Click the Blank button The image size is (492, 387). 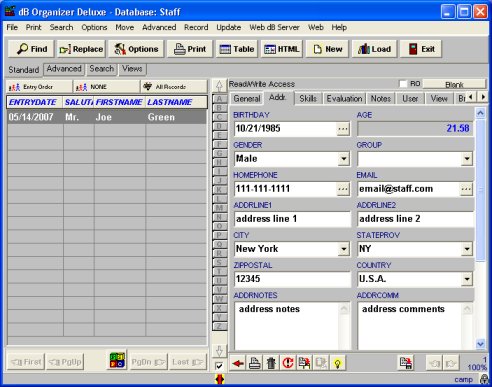tap(454, 84)
